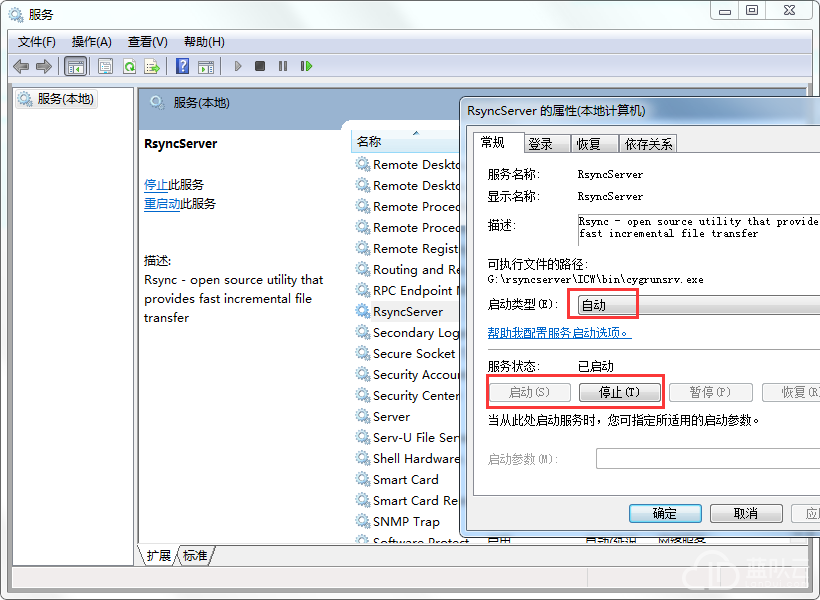The image size is (820, 600).
Task: Click gear icon beside SNMP Trap
Action: point(363,521)
